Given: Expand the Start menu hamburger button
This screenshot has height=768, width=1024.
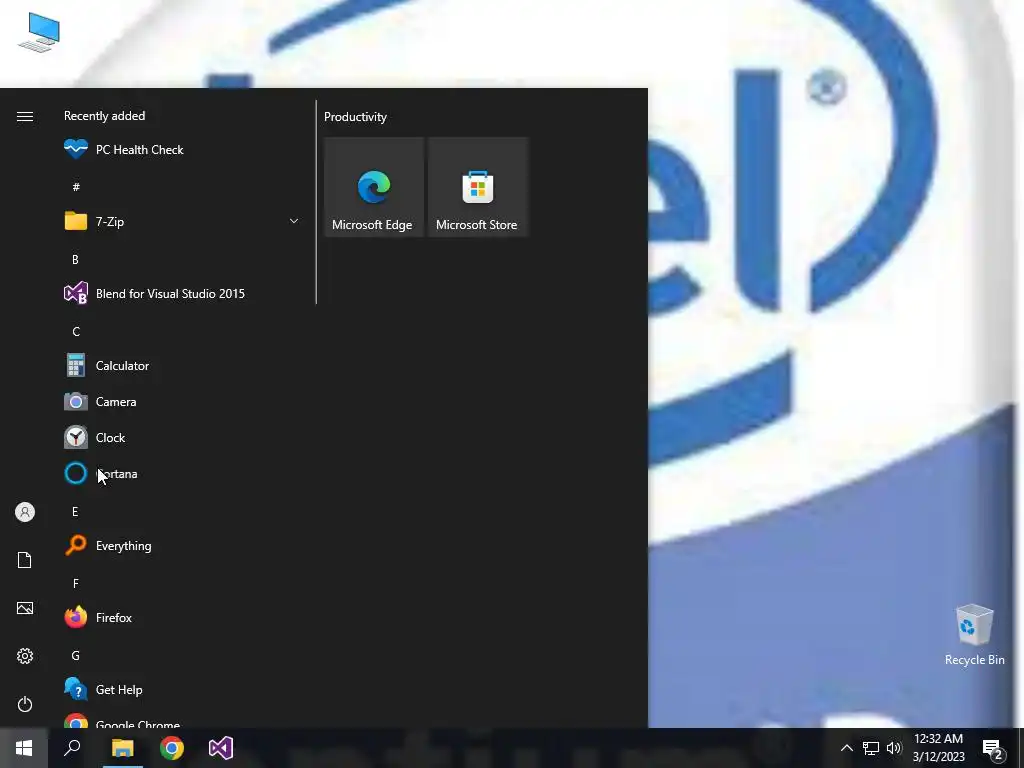Looking at the screenshot, I should tap(25, 116).
